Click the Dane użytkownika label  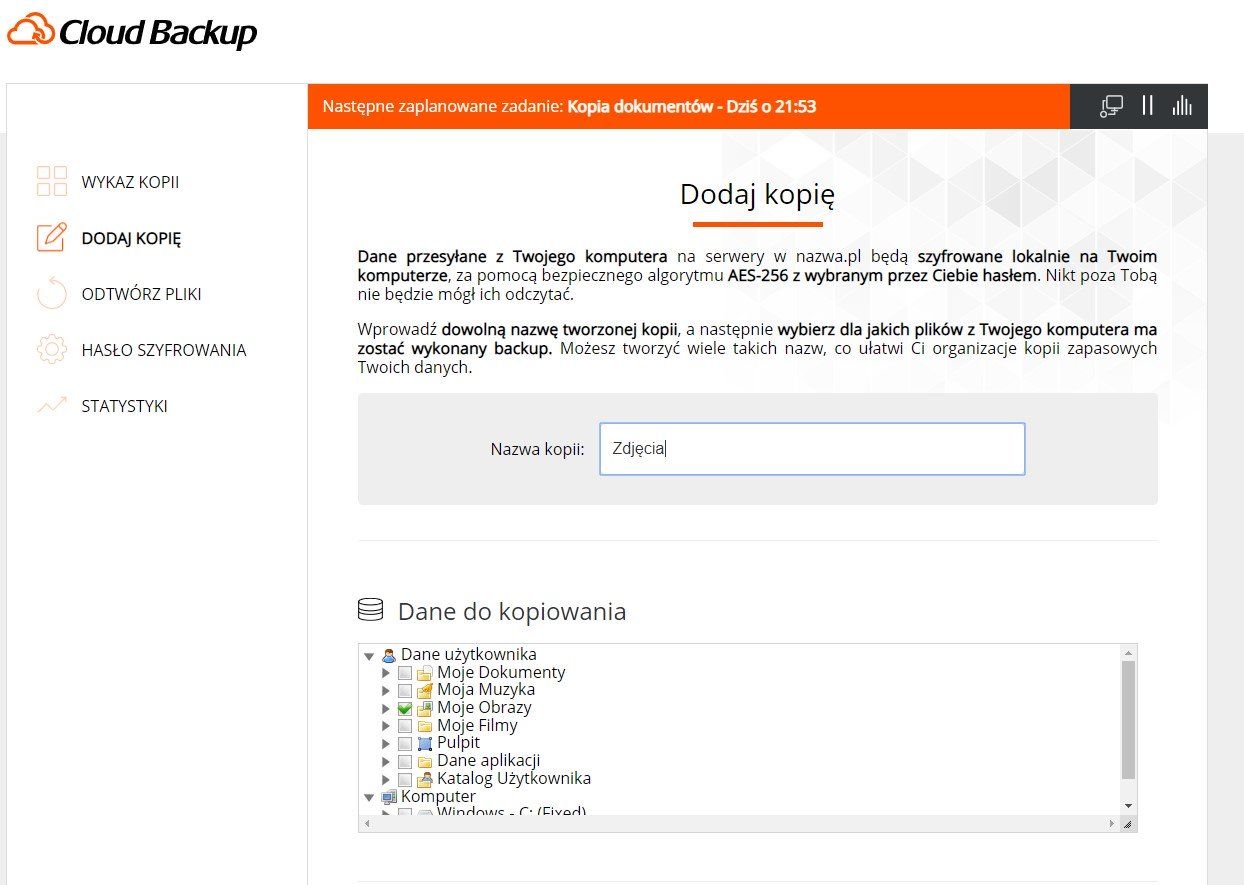point(469,655)
